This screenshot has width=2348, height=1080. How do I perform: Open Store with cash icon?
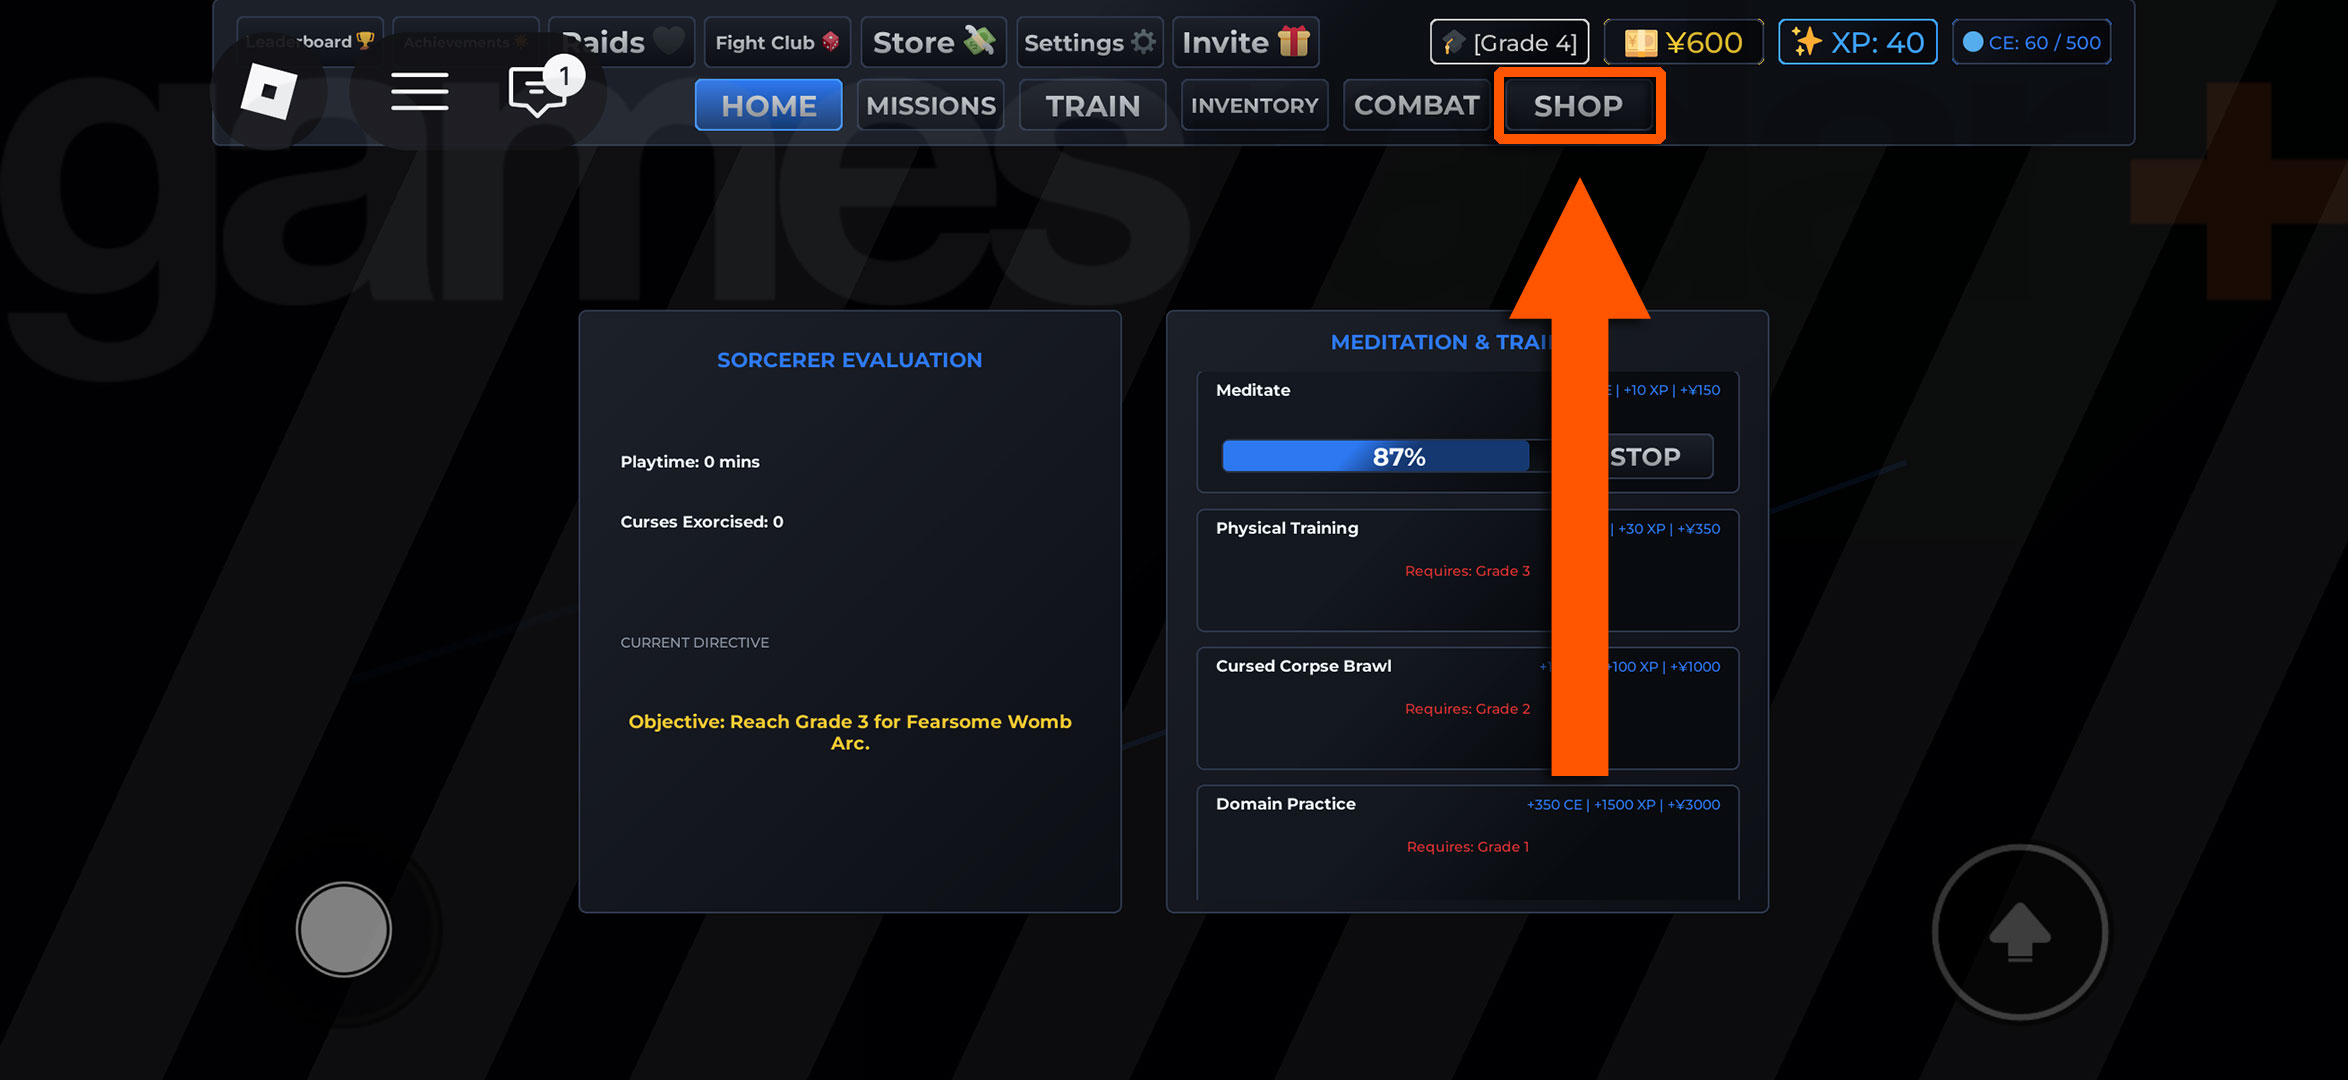pos(932,42)
